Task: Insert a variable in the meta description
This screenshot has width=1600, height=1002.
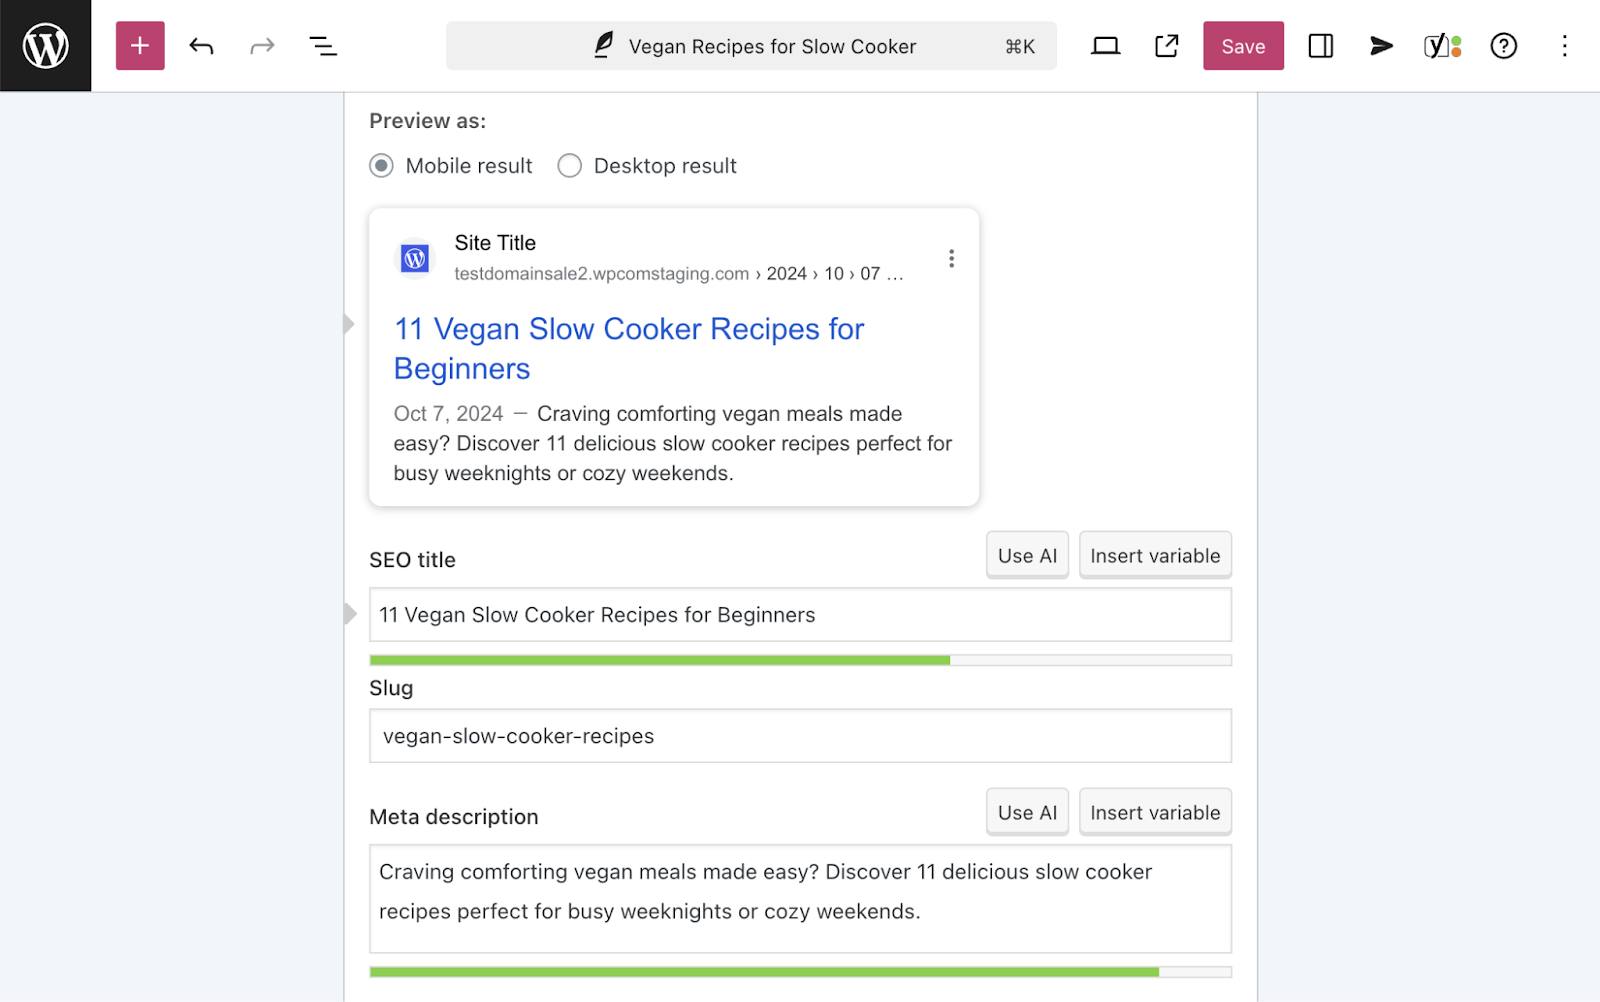Action: click(1155, 812)
